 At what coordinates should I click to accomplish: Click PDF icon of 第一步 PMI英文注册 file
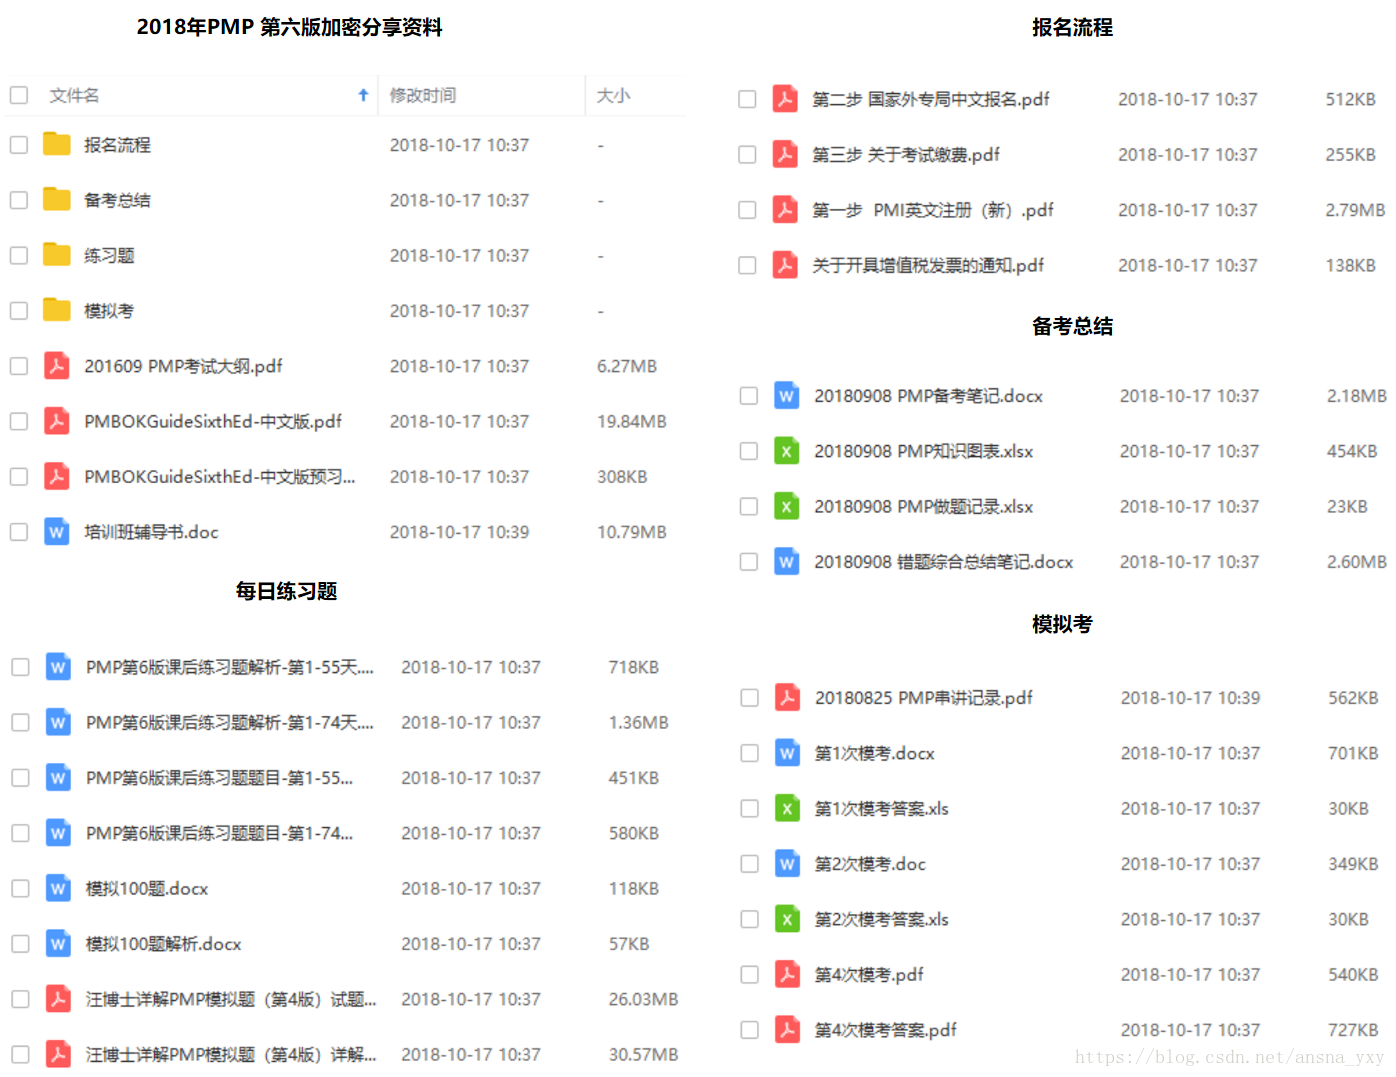[x=785, y=210]
